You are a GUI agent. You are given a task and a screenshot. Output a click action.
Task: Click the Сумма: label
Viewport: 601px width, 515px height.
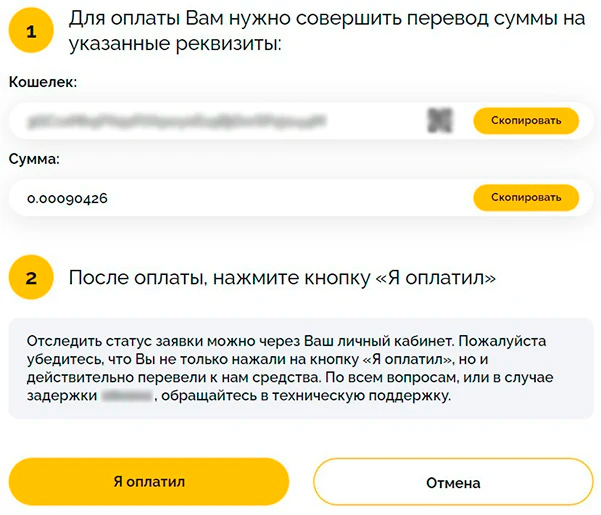tap(35, 159)
